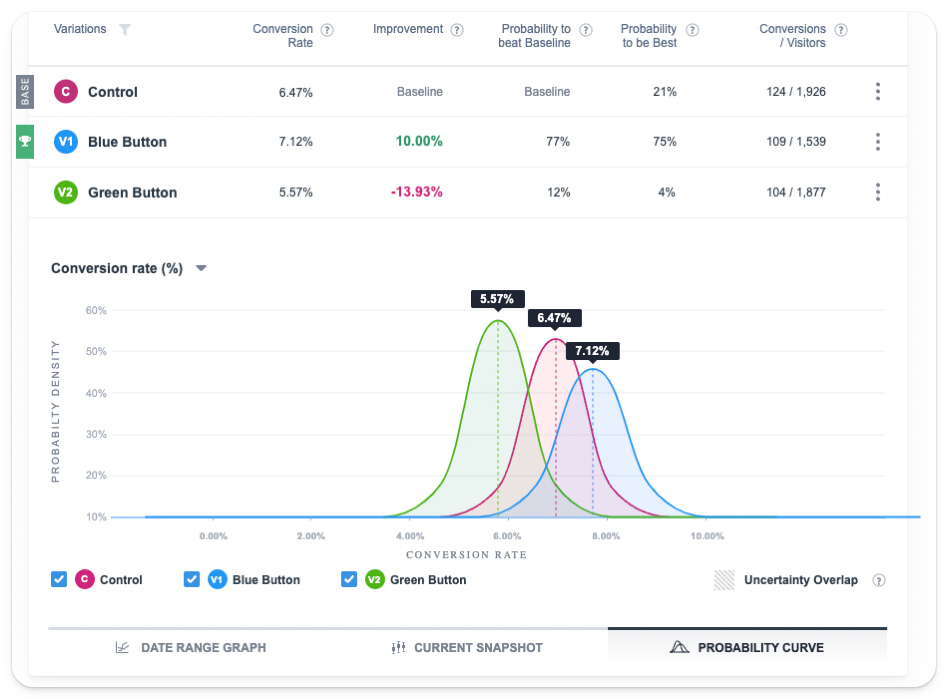Open the help tooltip for Probability to beat Baseline
This screenshot has height=699, width=948.
586,30
